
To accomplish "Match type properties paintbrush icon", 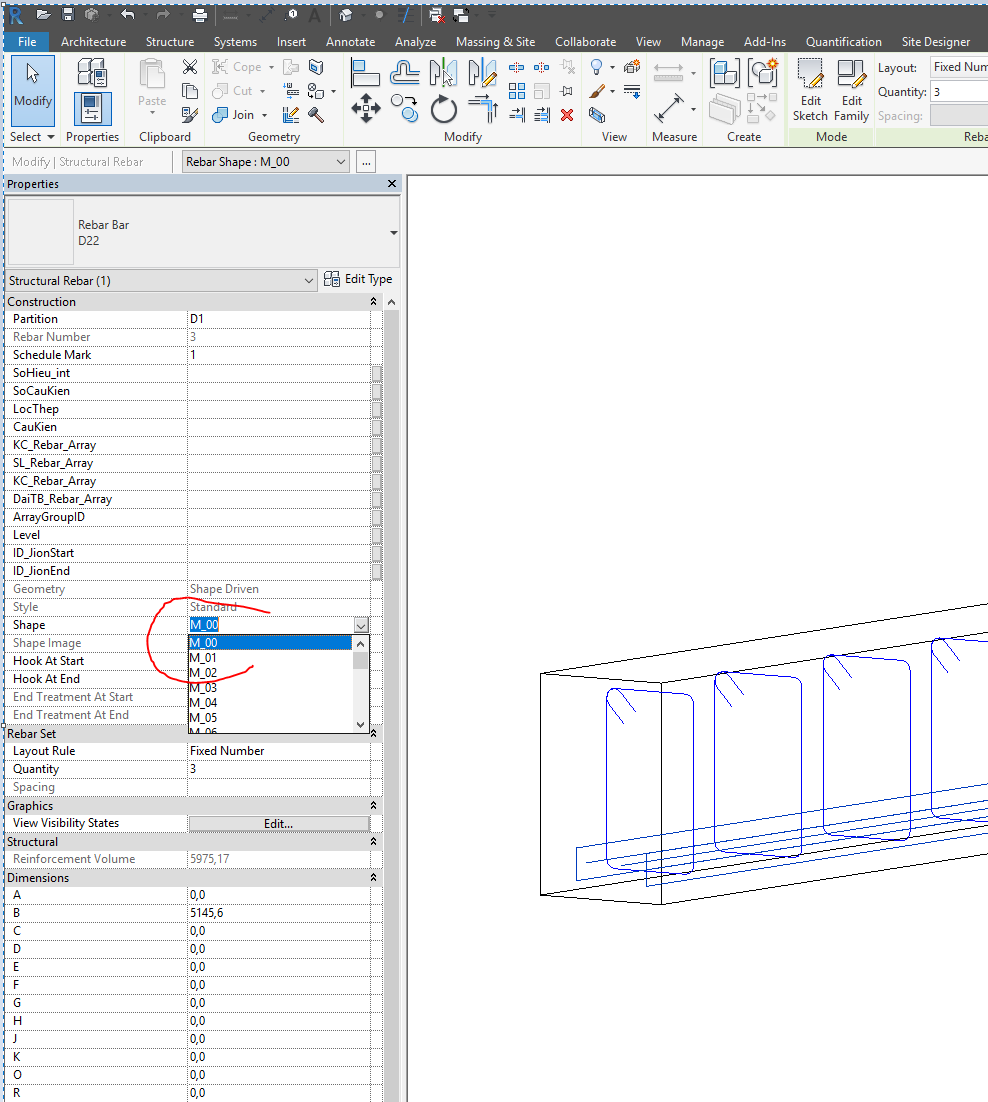I will [x=190, y=115].
